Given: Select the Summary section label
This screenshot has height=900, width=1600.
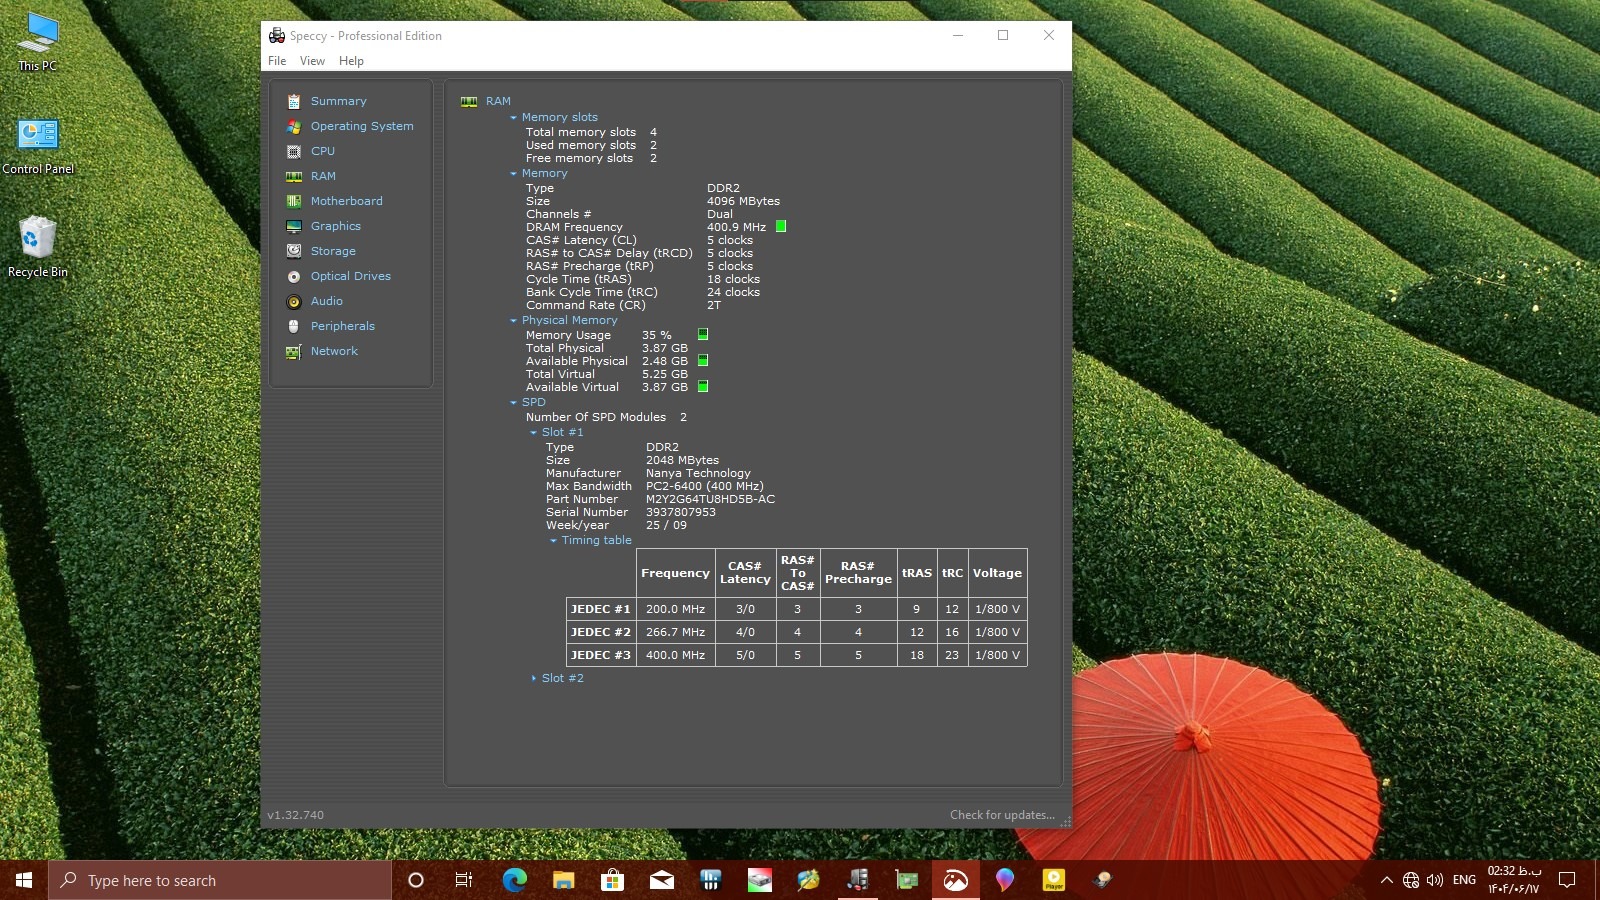Looking at the screenshot, I should [338, 101].
